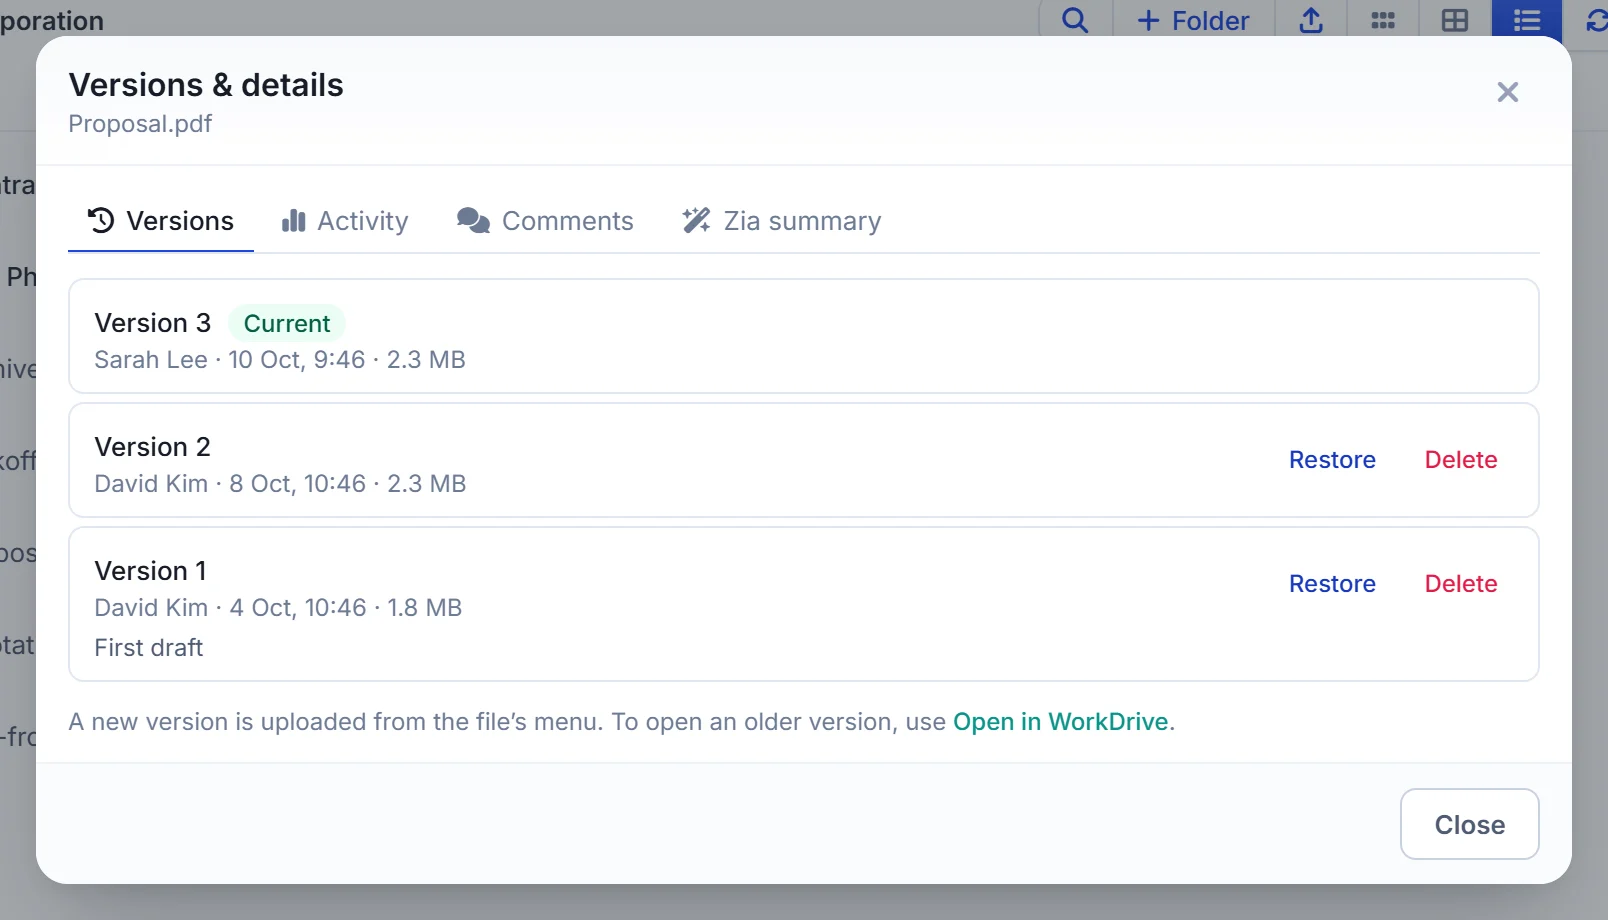Click David Kim 8 Oct details line

280,484
